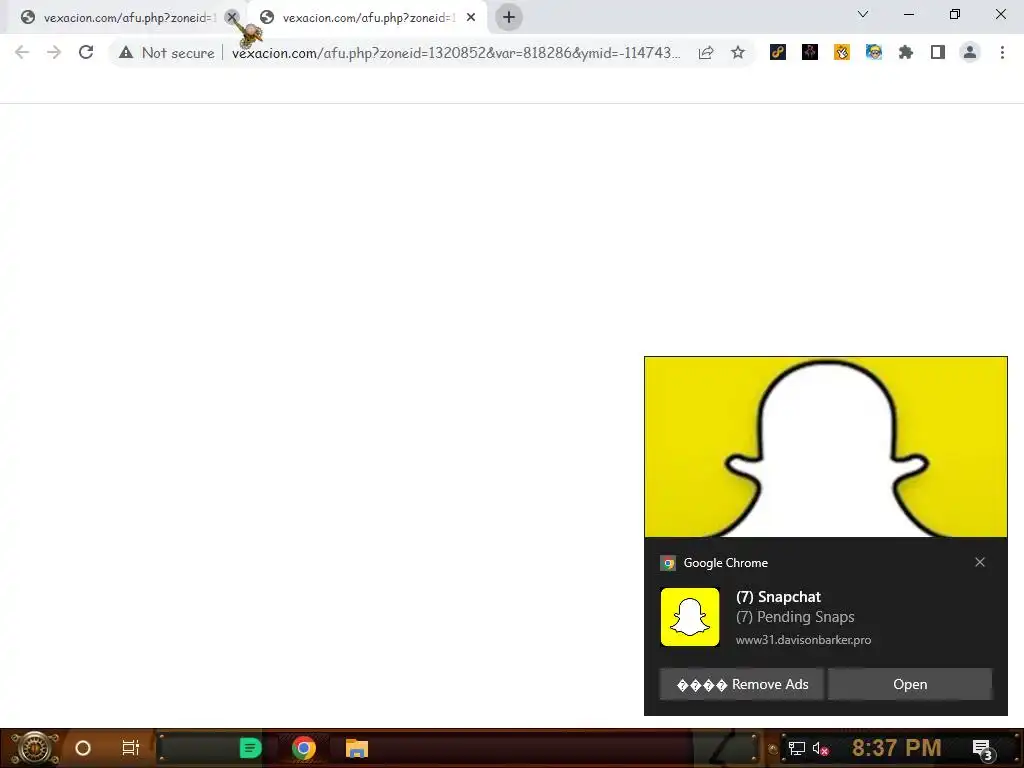Dismiss the Google Chrome notification
Screen dimensions: 1024x768
click(980, 562)
